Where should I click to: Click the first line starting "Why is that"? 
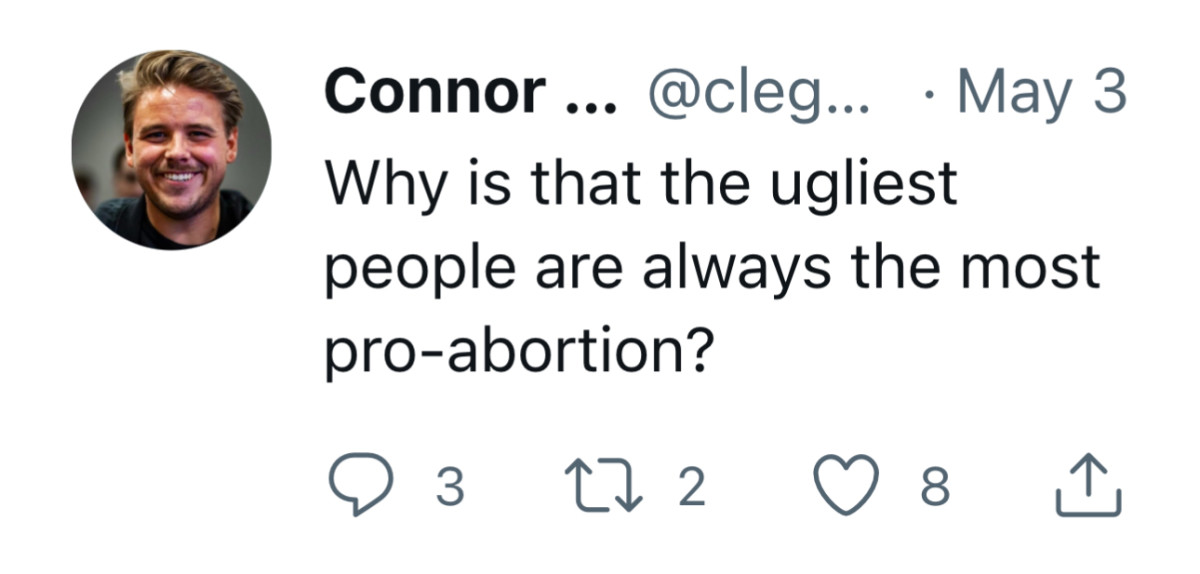pyautogui.click(x=640, y=187)
